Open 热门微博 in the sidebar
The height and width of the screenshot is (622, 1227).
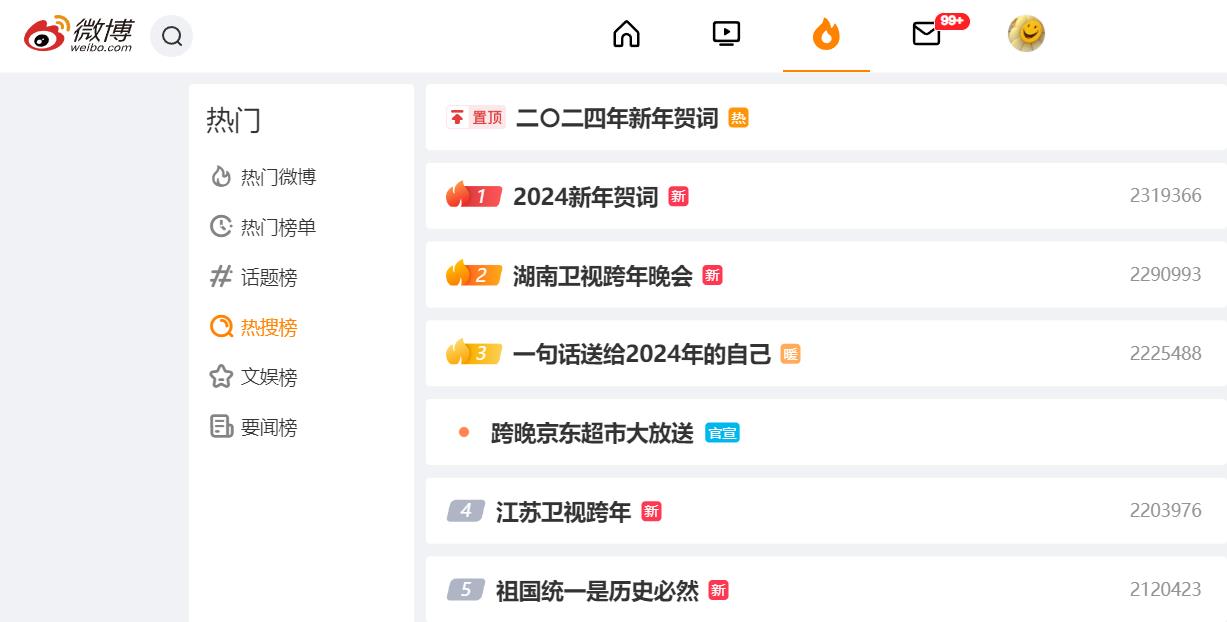click(x=277, y=177)
